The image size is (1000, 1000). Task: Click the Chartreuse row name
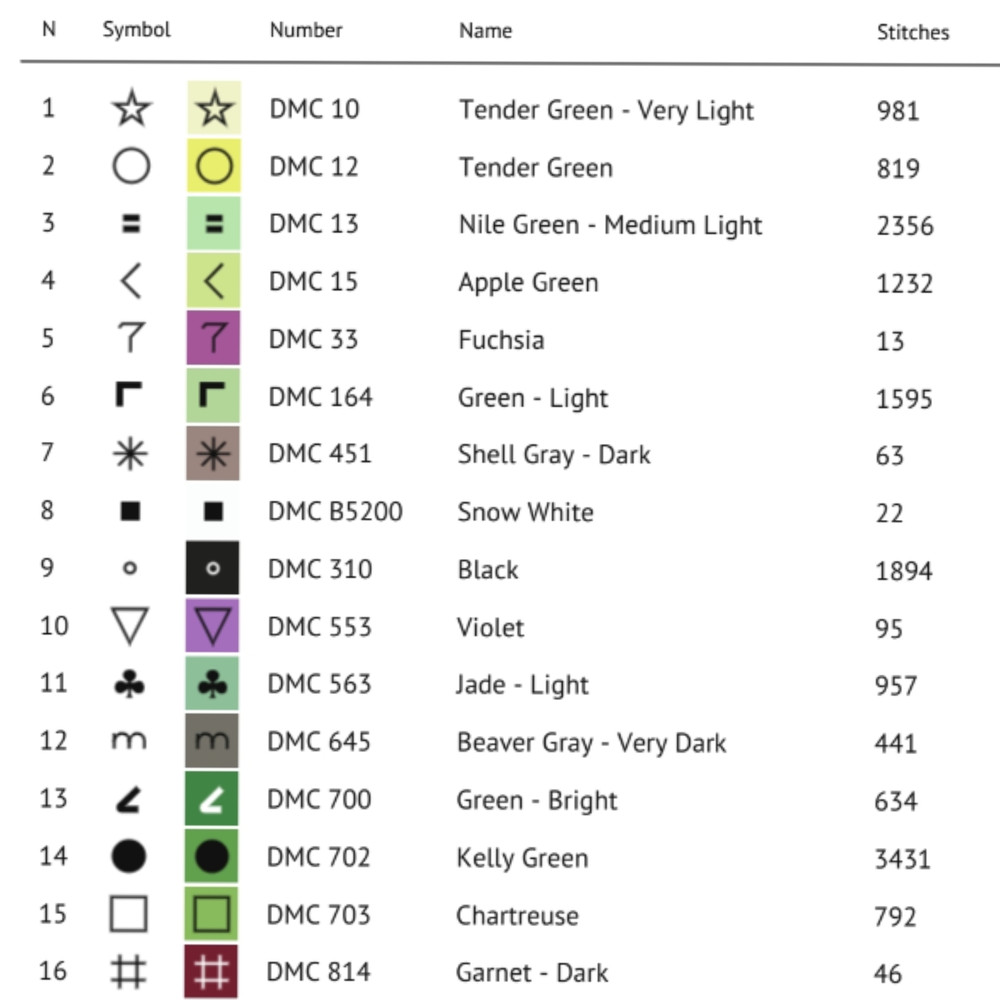(517, 915)
